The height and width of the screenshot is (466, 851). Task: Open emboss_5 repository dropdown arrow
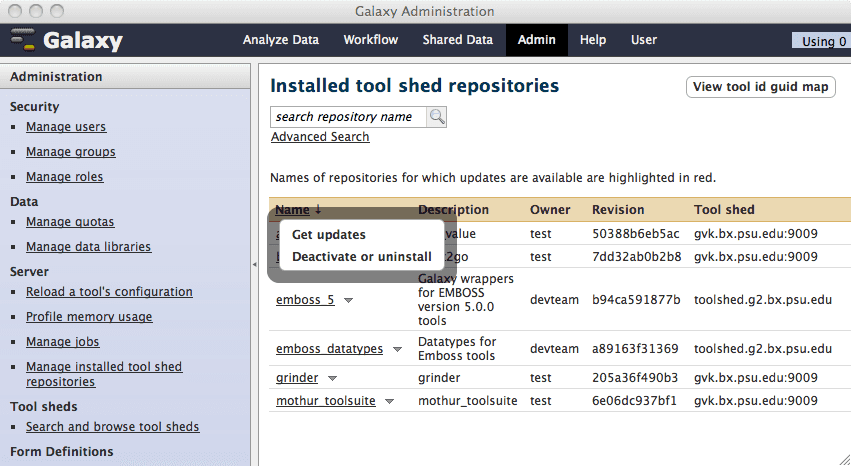(349, 299)
